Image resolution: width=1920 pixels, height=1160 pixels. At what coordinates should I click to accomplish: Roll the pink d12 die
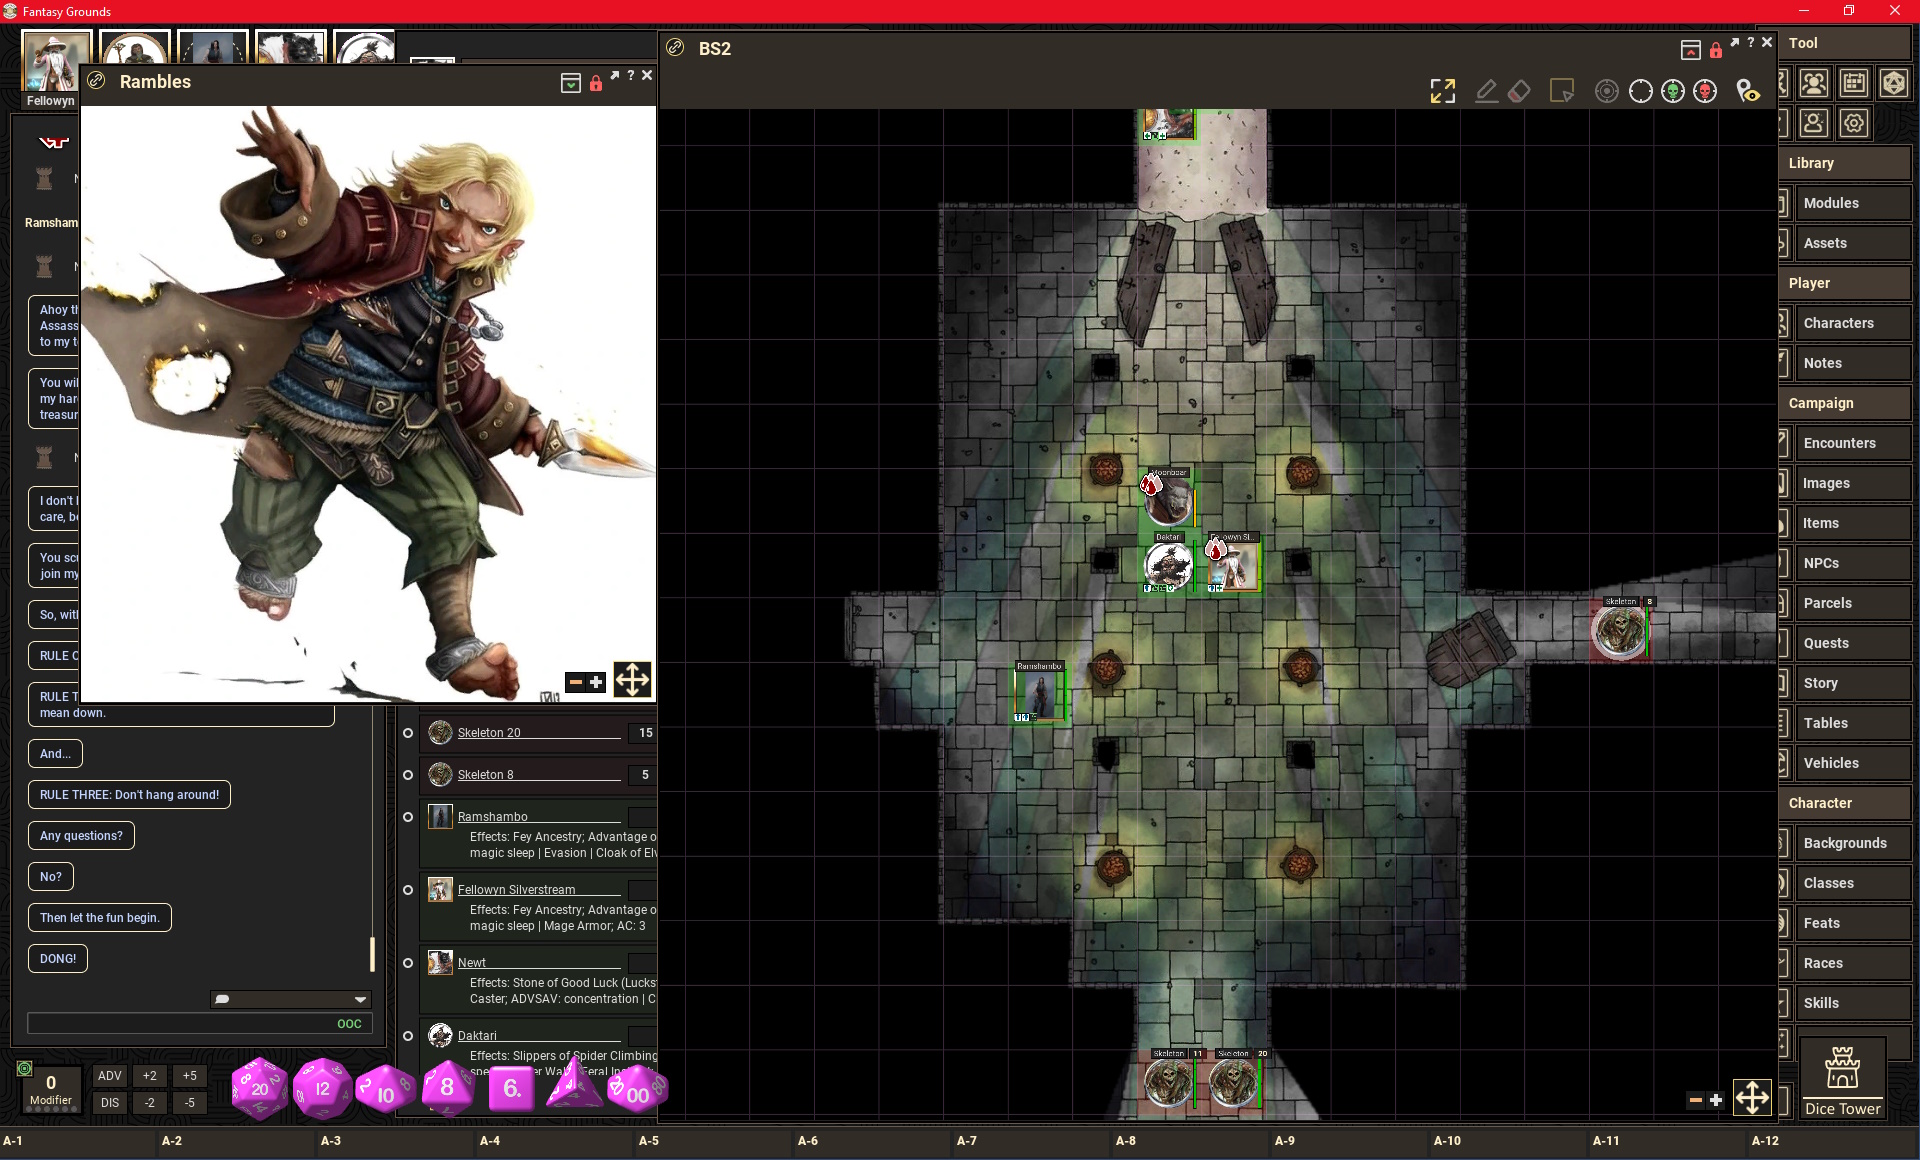click(322, 1088)
